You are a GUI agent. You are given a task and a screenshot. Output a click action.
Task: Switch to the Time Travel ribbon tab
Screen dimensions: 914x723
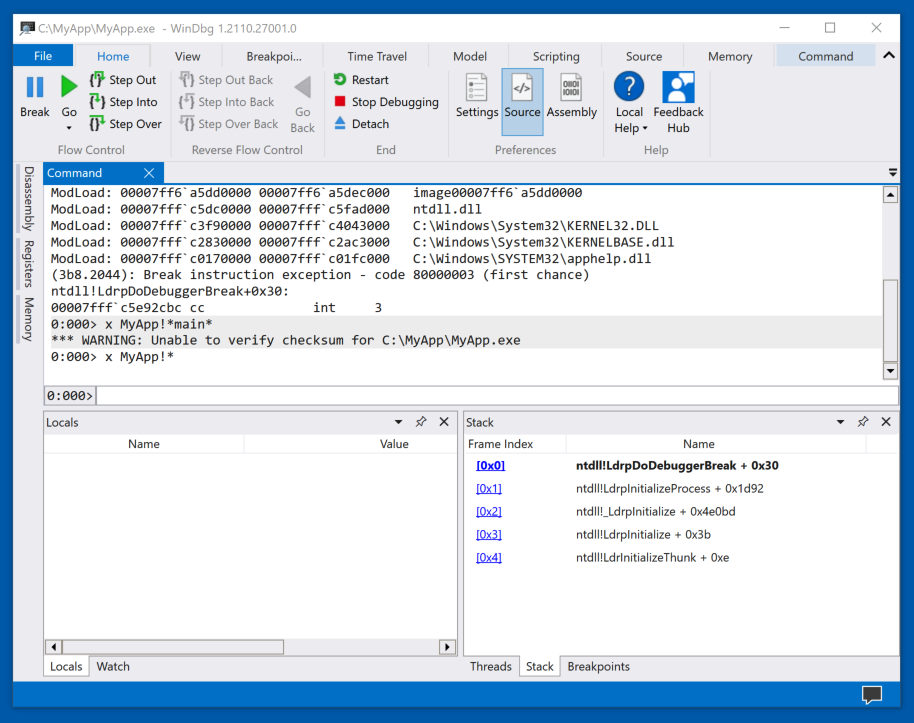[x=377, y=56]
